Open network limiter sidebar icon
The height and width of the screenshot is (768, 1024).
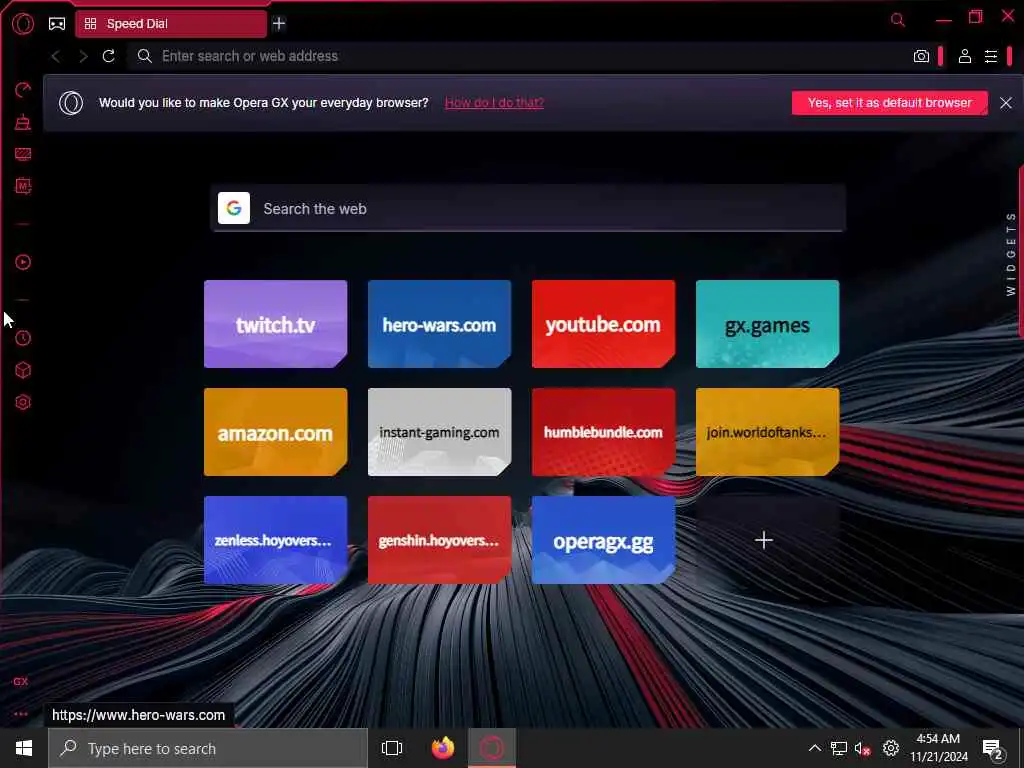[x=23, y=154]
